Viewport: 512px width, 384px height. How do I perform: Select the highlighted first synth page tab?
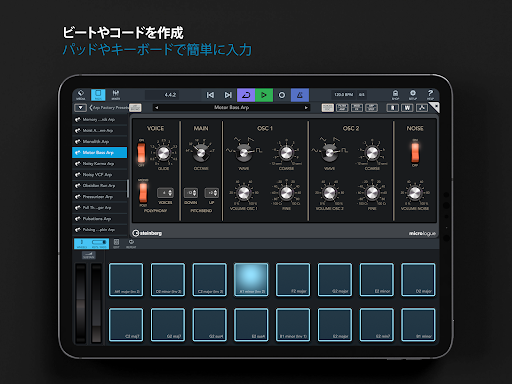(x=328, y=108)
